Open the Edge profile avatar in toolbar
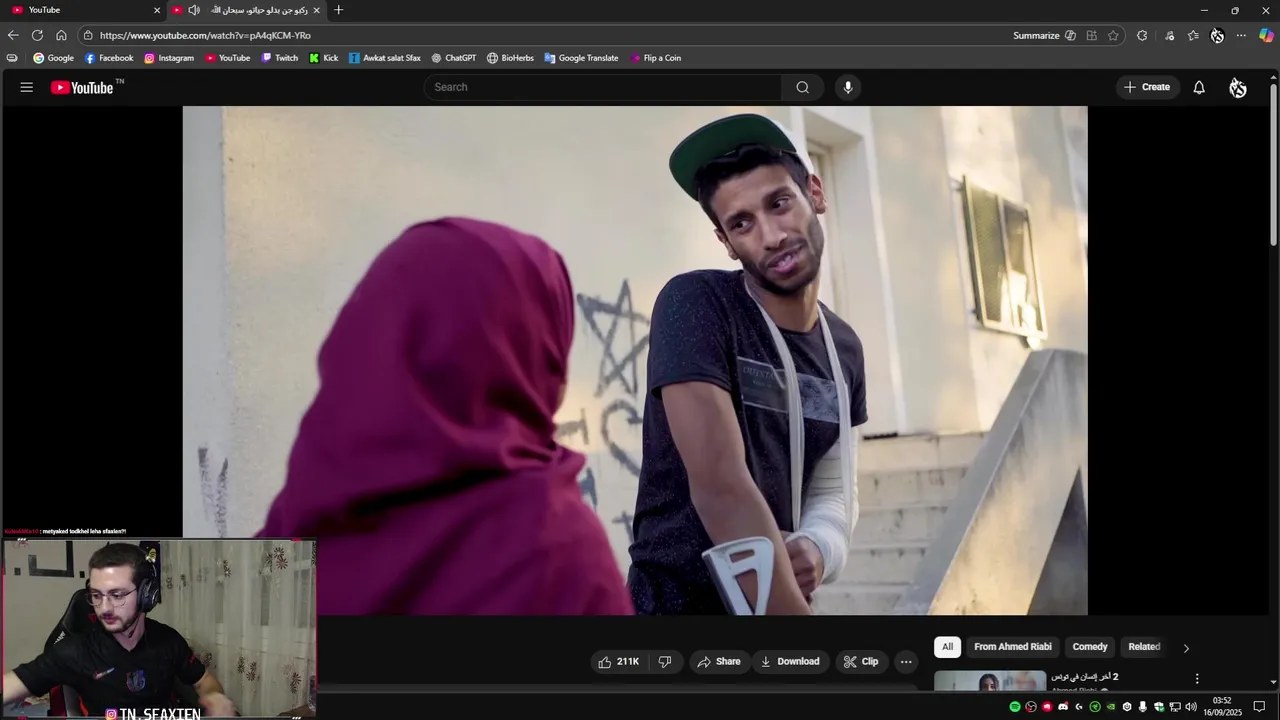This screenshot has width=1280, height=720. click(1217, 35)
